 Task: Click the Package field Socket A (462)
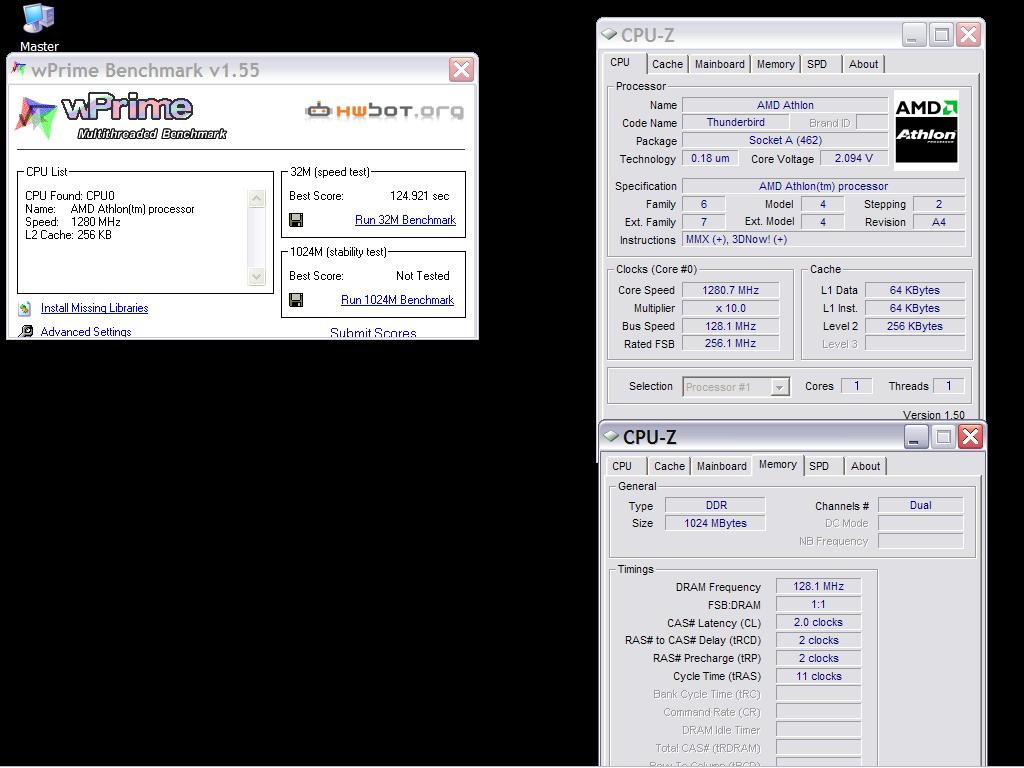[785, 140]
